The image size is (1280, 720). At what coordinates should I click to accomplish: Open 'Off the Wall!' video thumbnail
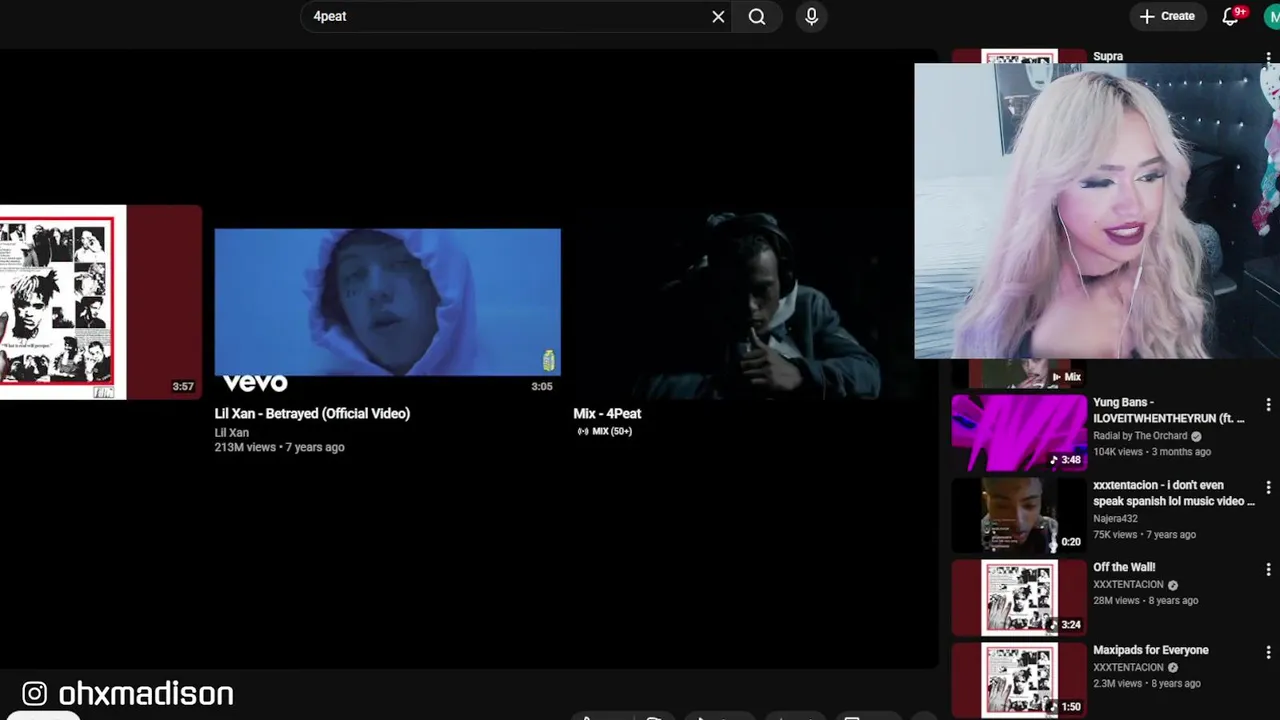coord(1018,598)
